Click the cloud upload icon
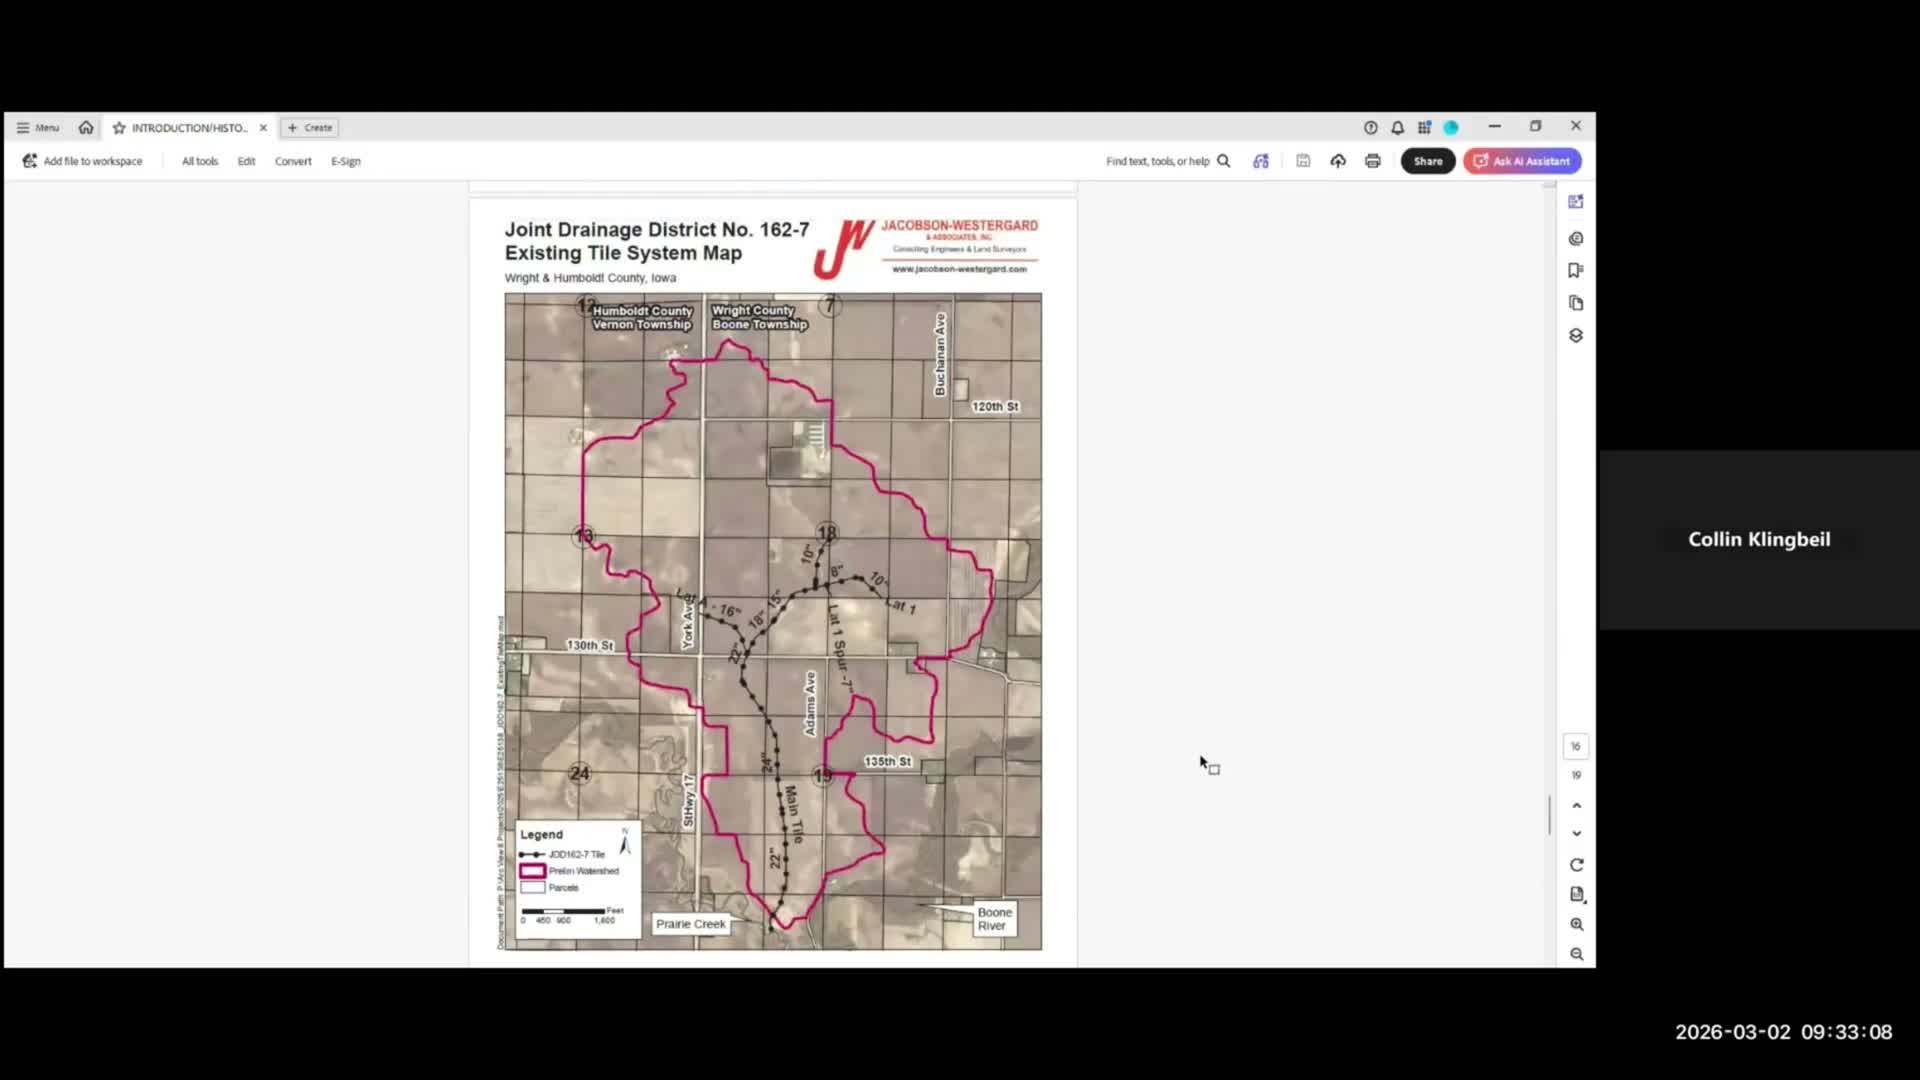The image size is (1920, 1080). [1338, 161]
